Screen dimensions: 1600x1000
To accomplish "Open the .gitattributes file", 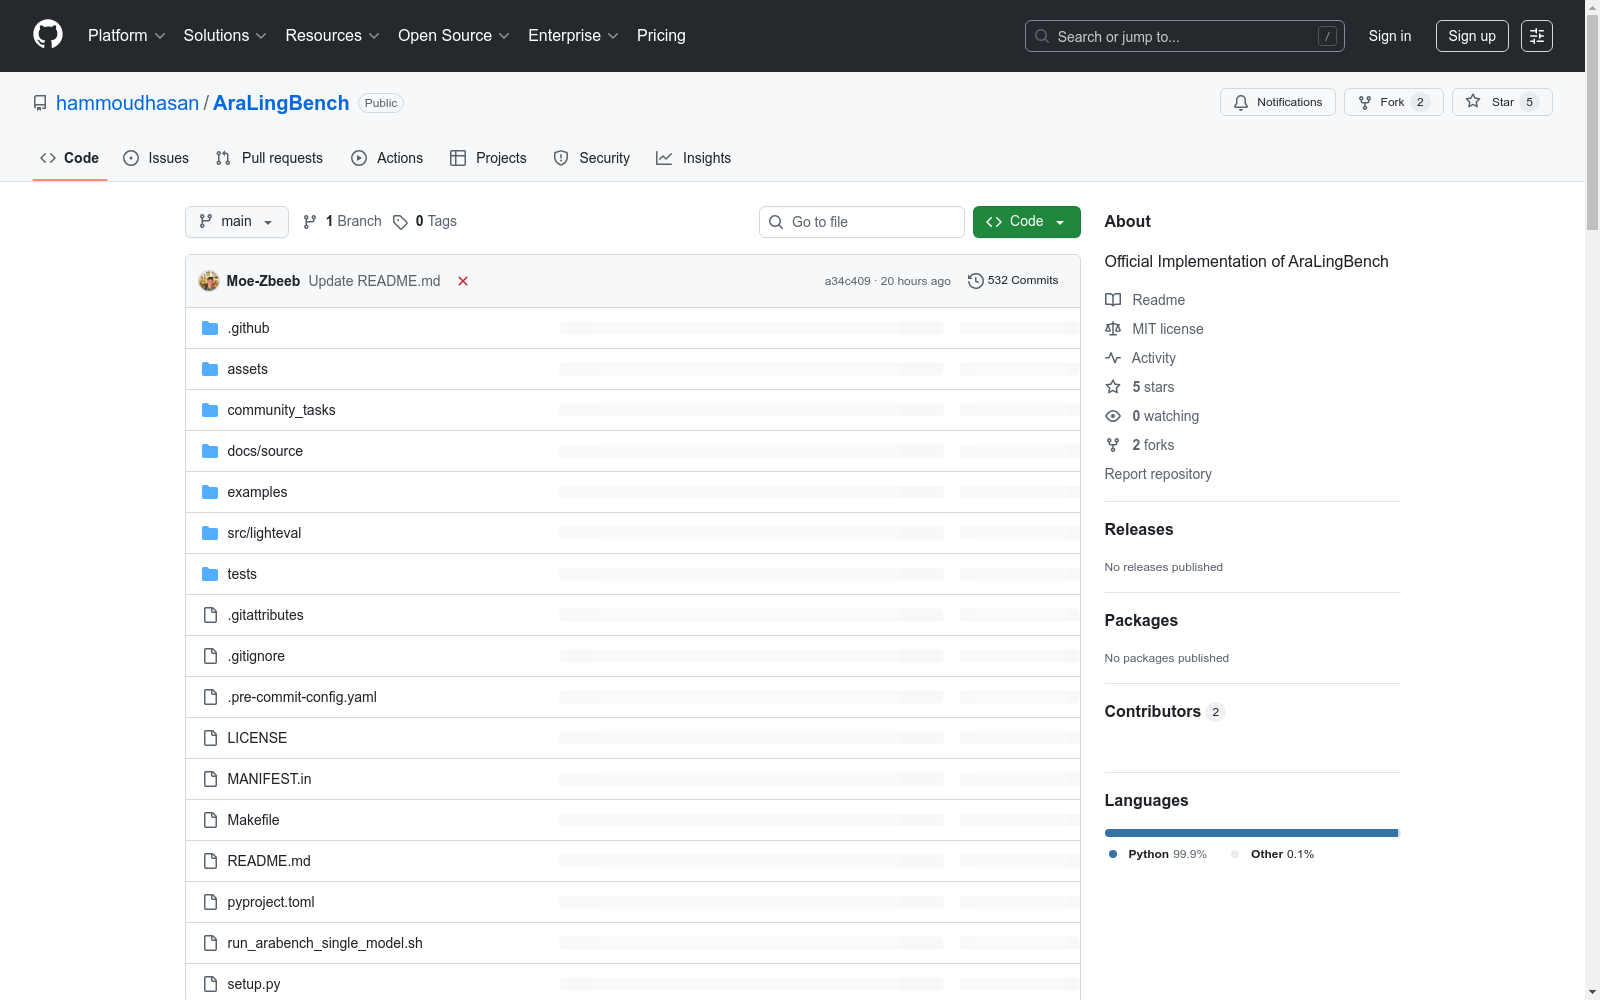I will [x=265, y=615].
